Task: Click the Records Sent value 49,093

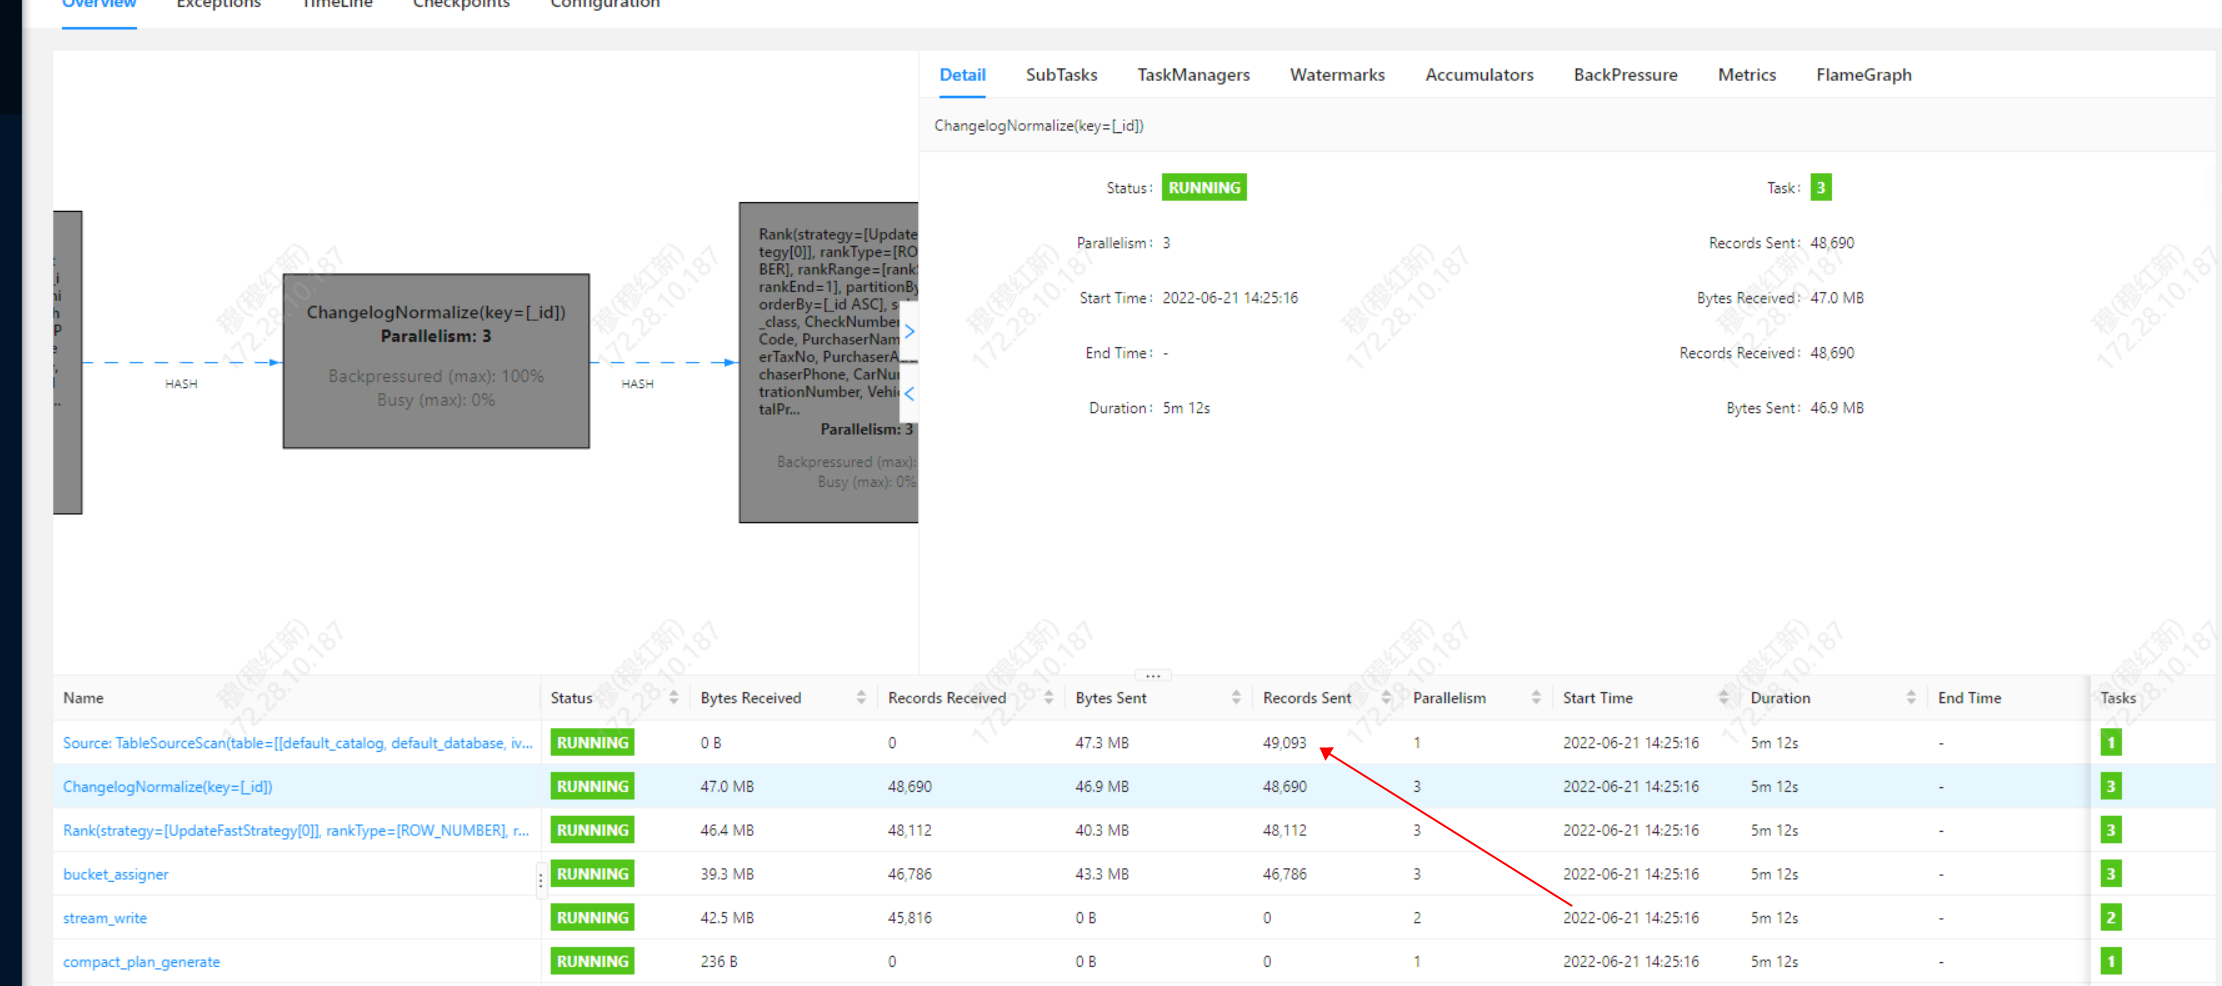Action: 1284,743
